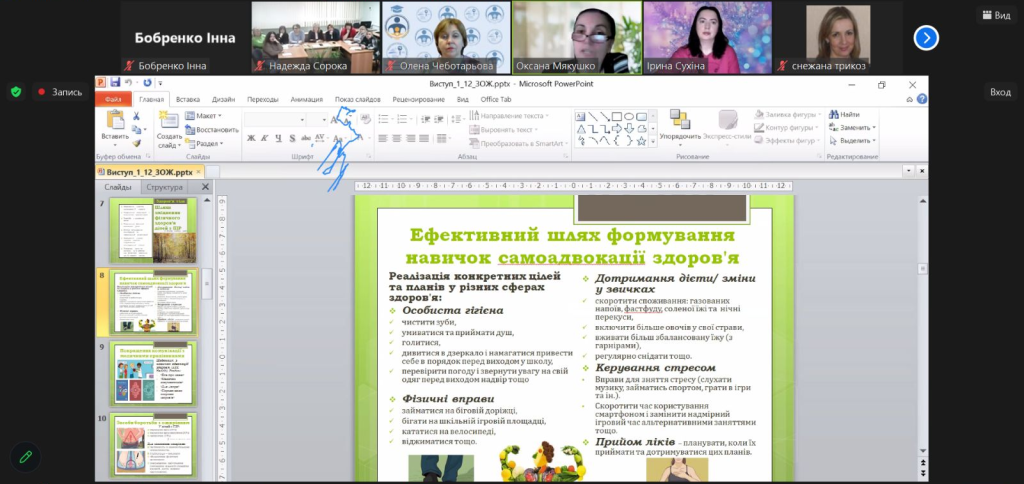Select slide 9 thumbnail in slides panel

pyautogui.click(x=153, y=372)
